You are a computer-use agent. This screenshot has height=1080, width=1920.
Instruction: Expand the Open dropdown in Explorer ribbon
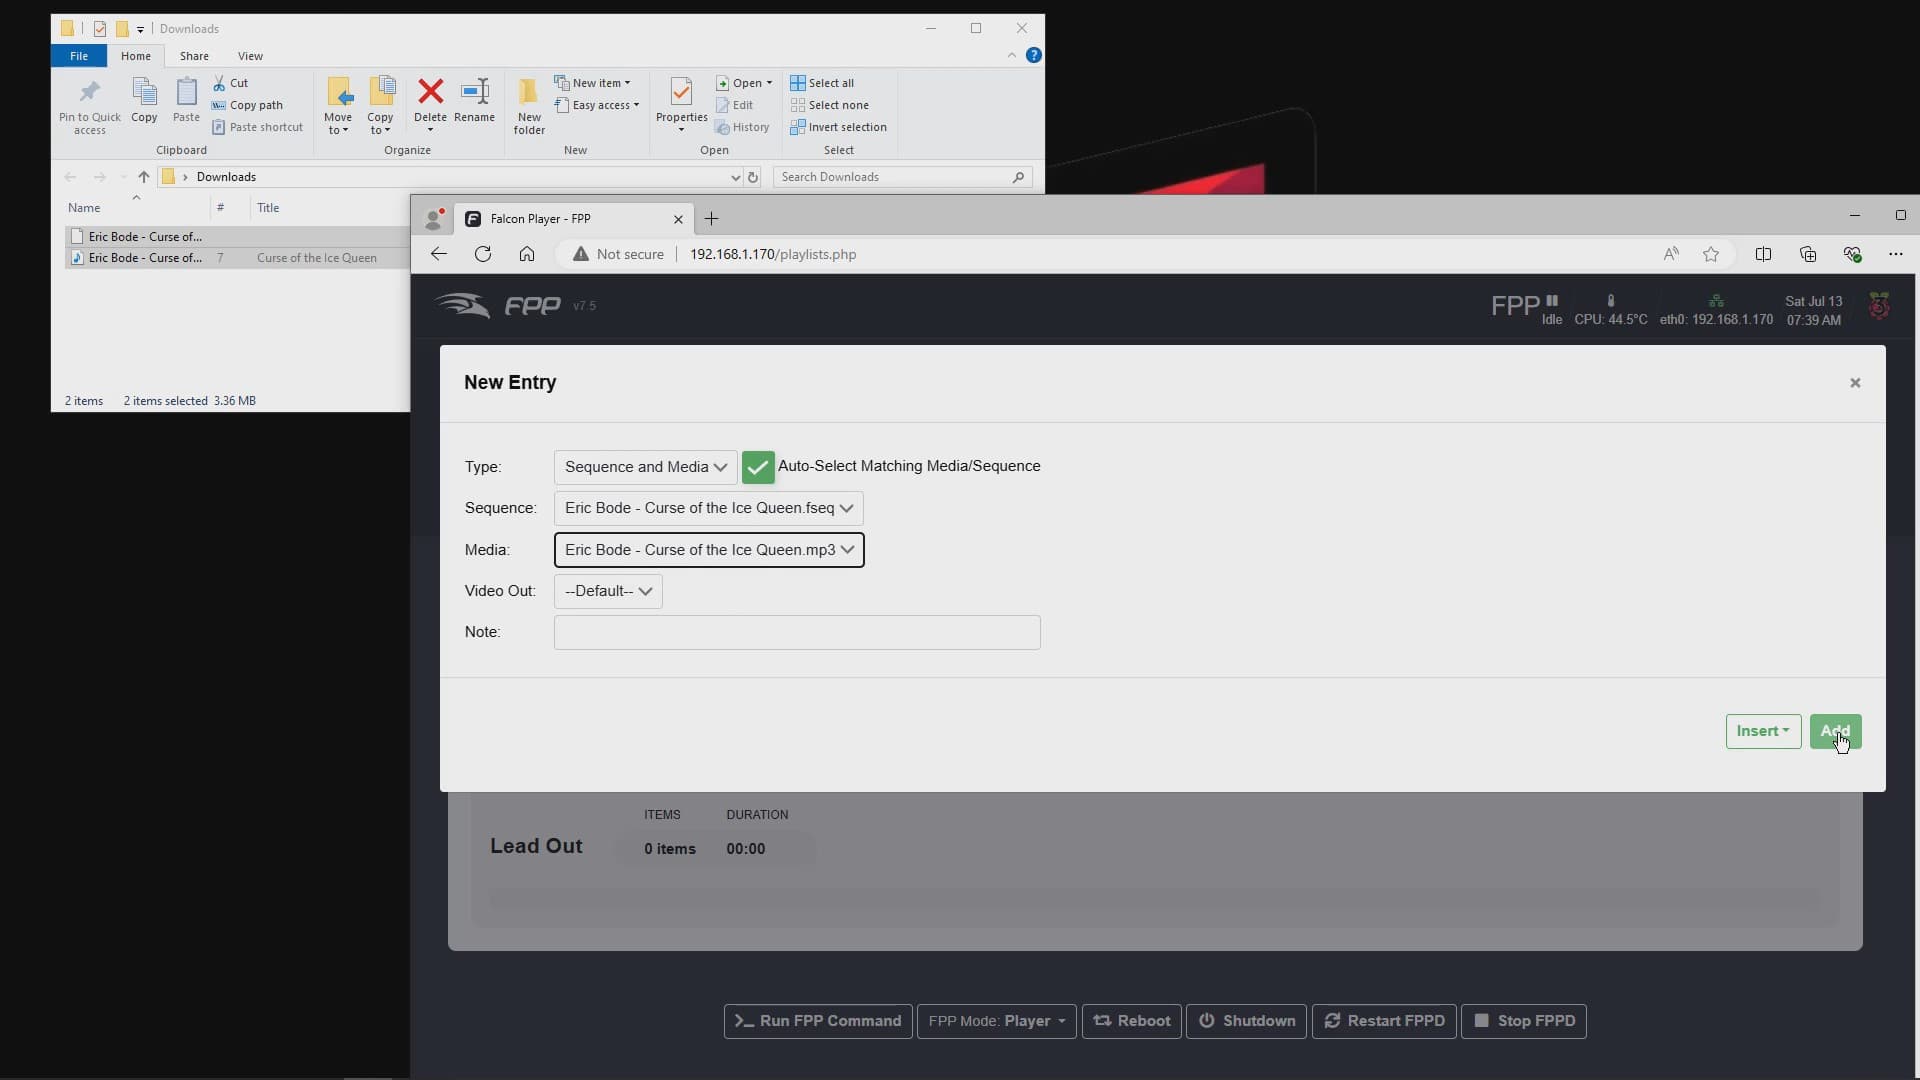coord(745,83)
